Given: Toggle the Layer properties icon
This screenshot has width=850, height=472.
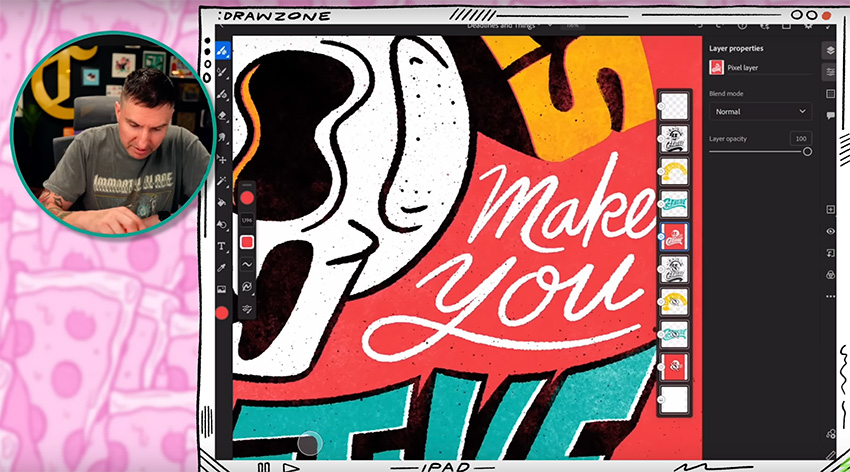Looking at the screenshot, I should pos(830,72).
